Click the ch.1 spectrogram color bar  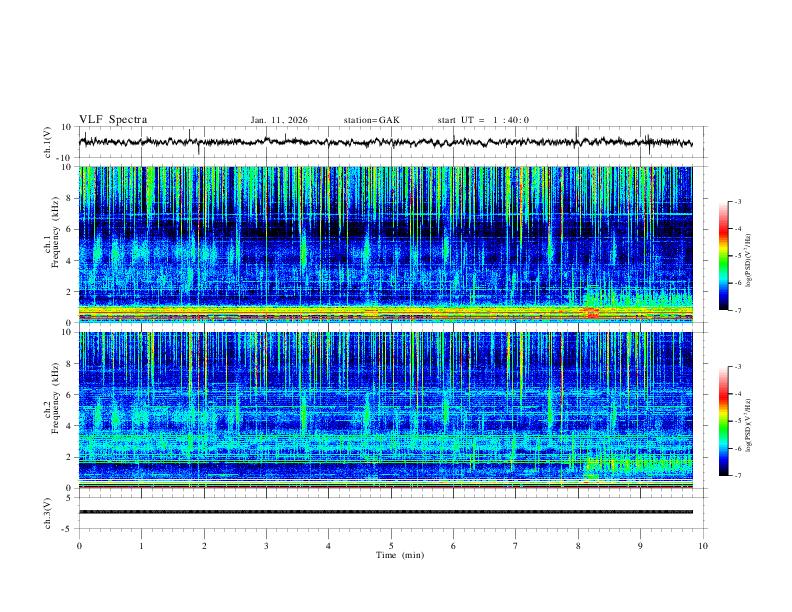click(723, 256)
